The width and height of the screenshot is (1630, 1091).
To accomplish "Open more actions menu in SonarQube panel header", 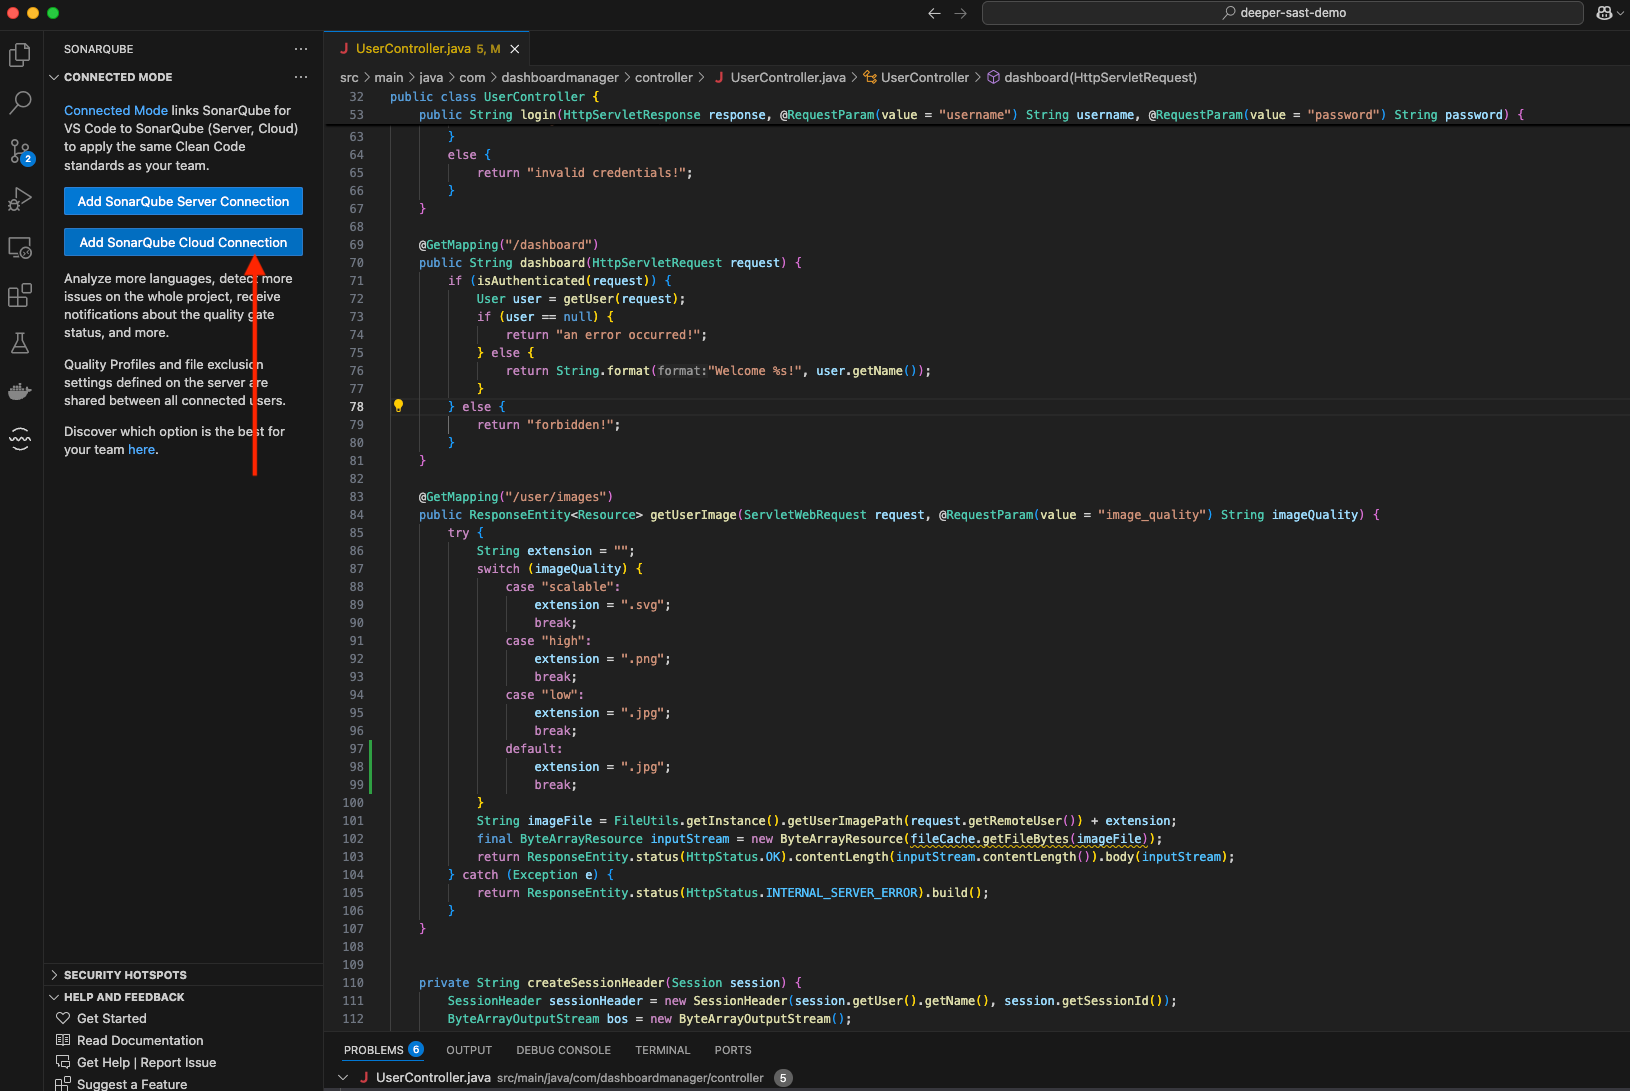I will 301,48.
